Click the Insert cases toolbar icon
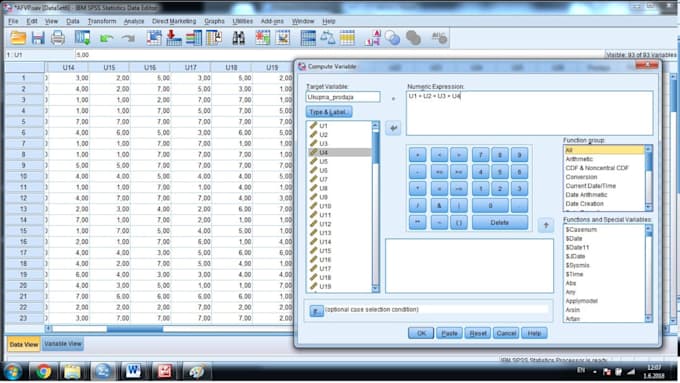Viewport: 680px width, 383px height. tap(263, 38)
